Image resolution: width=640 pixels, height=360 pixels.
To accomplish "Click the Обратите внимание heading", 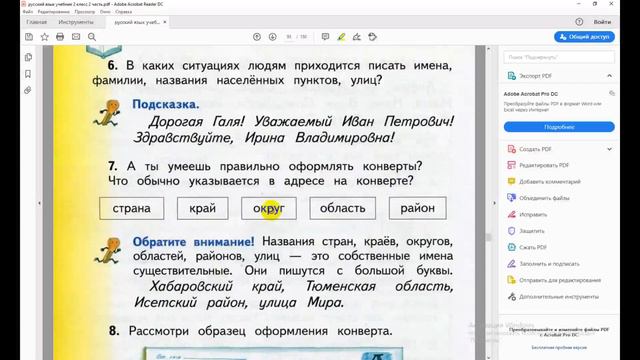I will click(x=193, y=241).
